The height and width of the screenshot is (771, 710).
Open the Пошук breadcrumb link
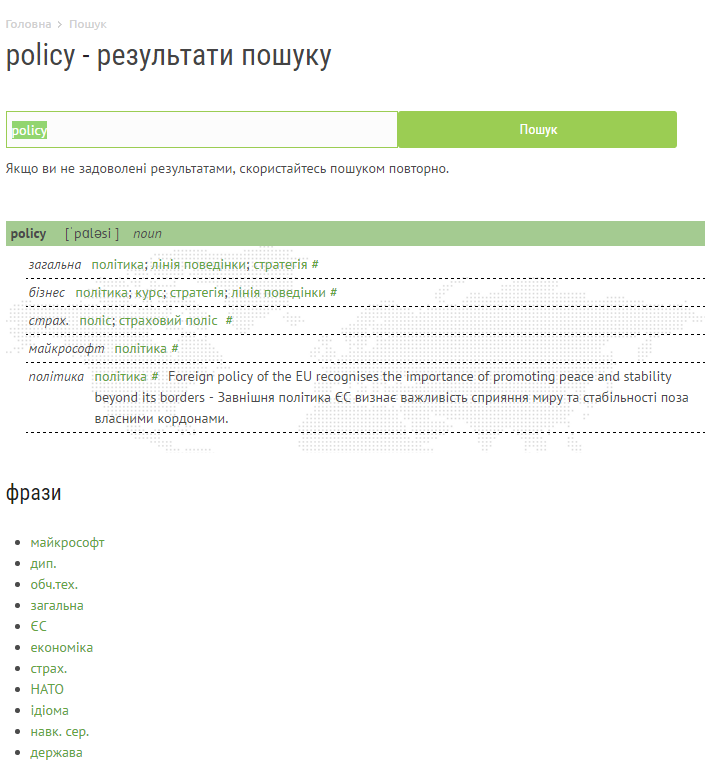point(87,24)
